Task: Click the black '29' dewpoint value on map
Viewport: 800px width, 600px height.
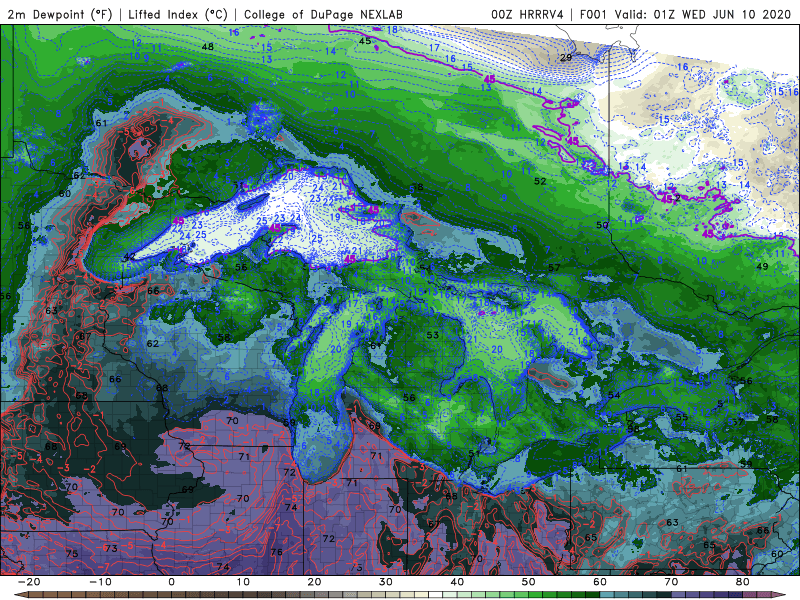Action: (x=566, y=58)
